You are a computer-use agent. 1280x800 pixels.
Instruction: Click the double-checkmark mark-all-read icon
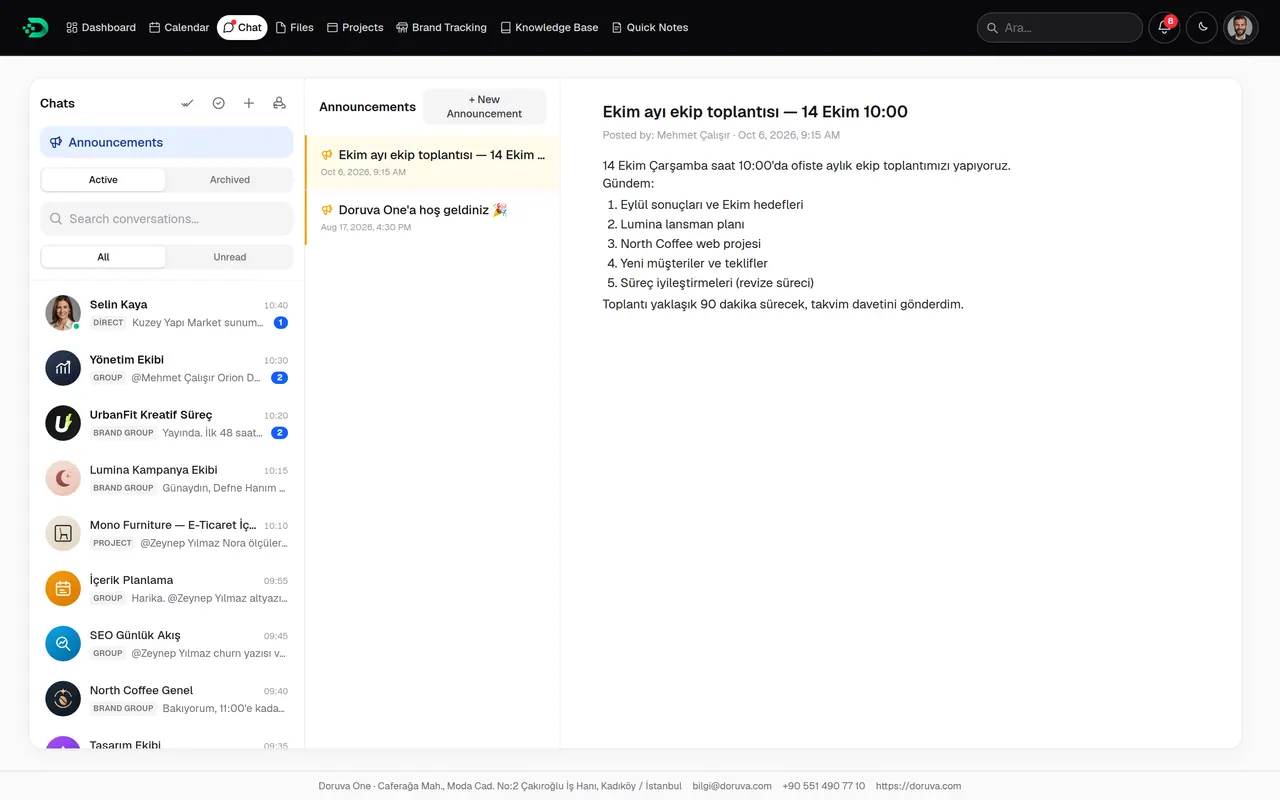coord(187,103)
